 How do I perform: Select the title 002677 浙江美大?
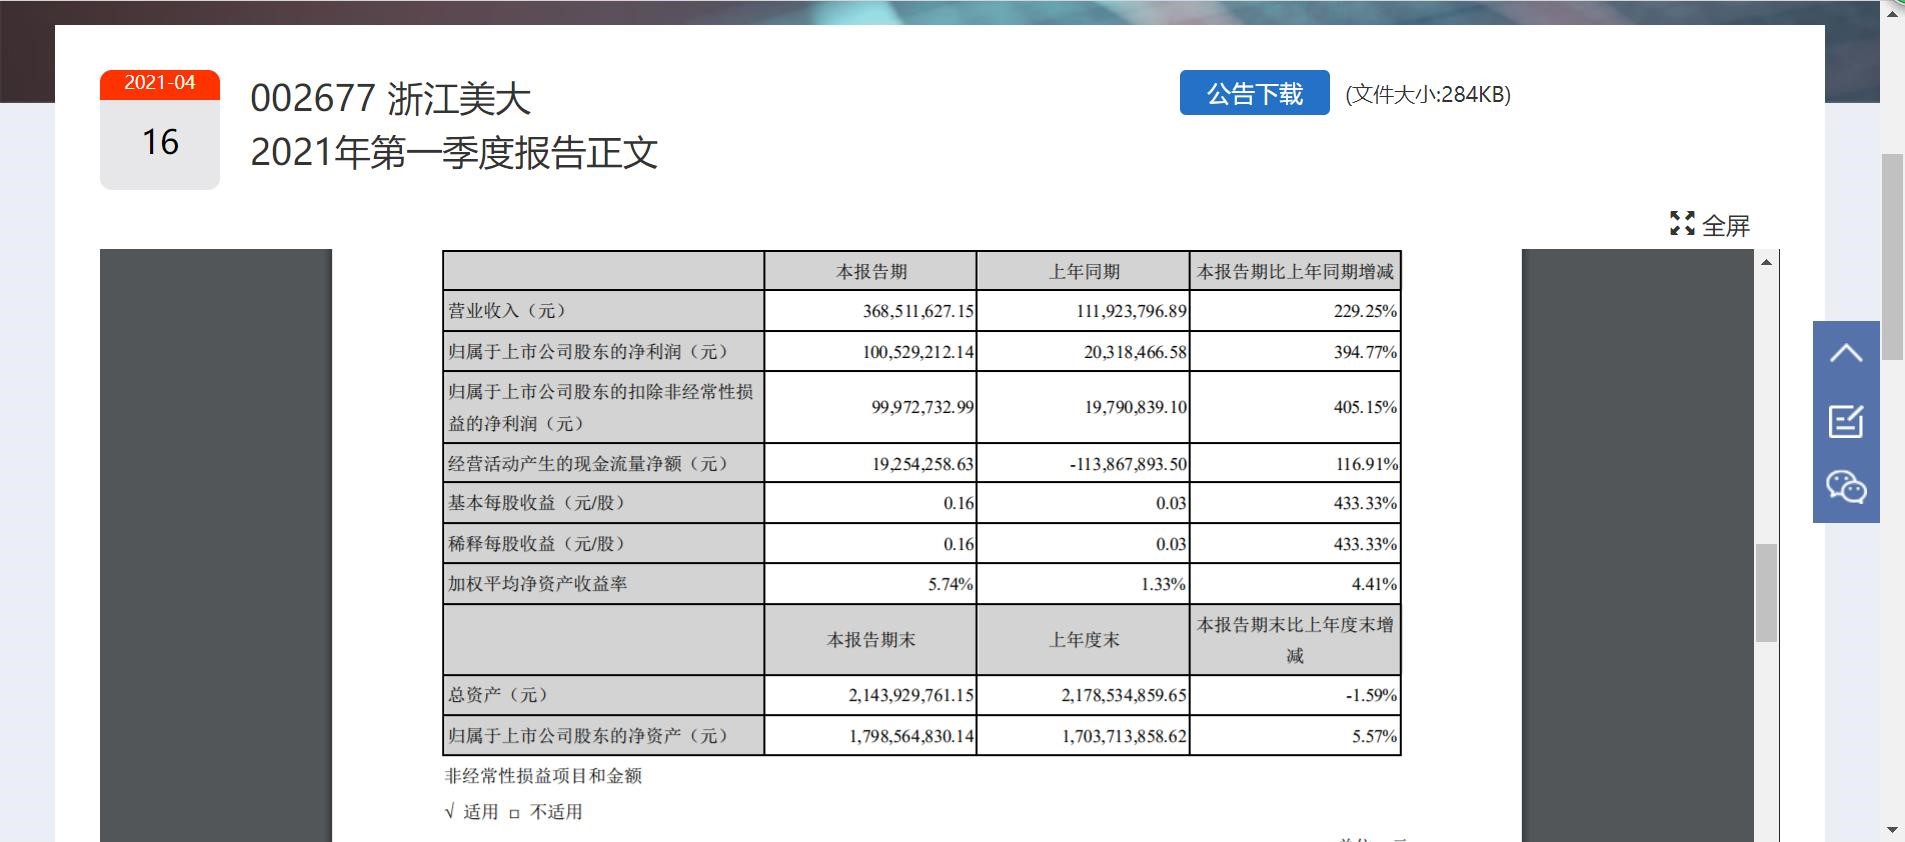pyautogui.click(x=390, y=99)
